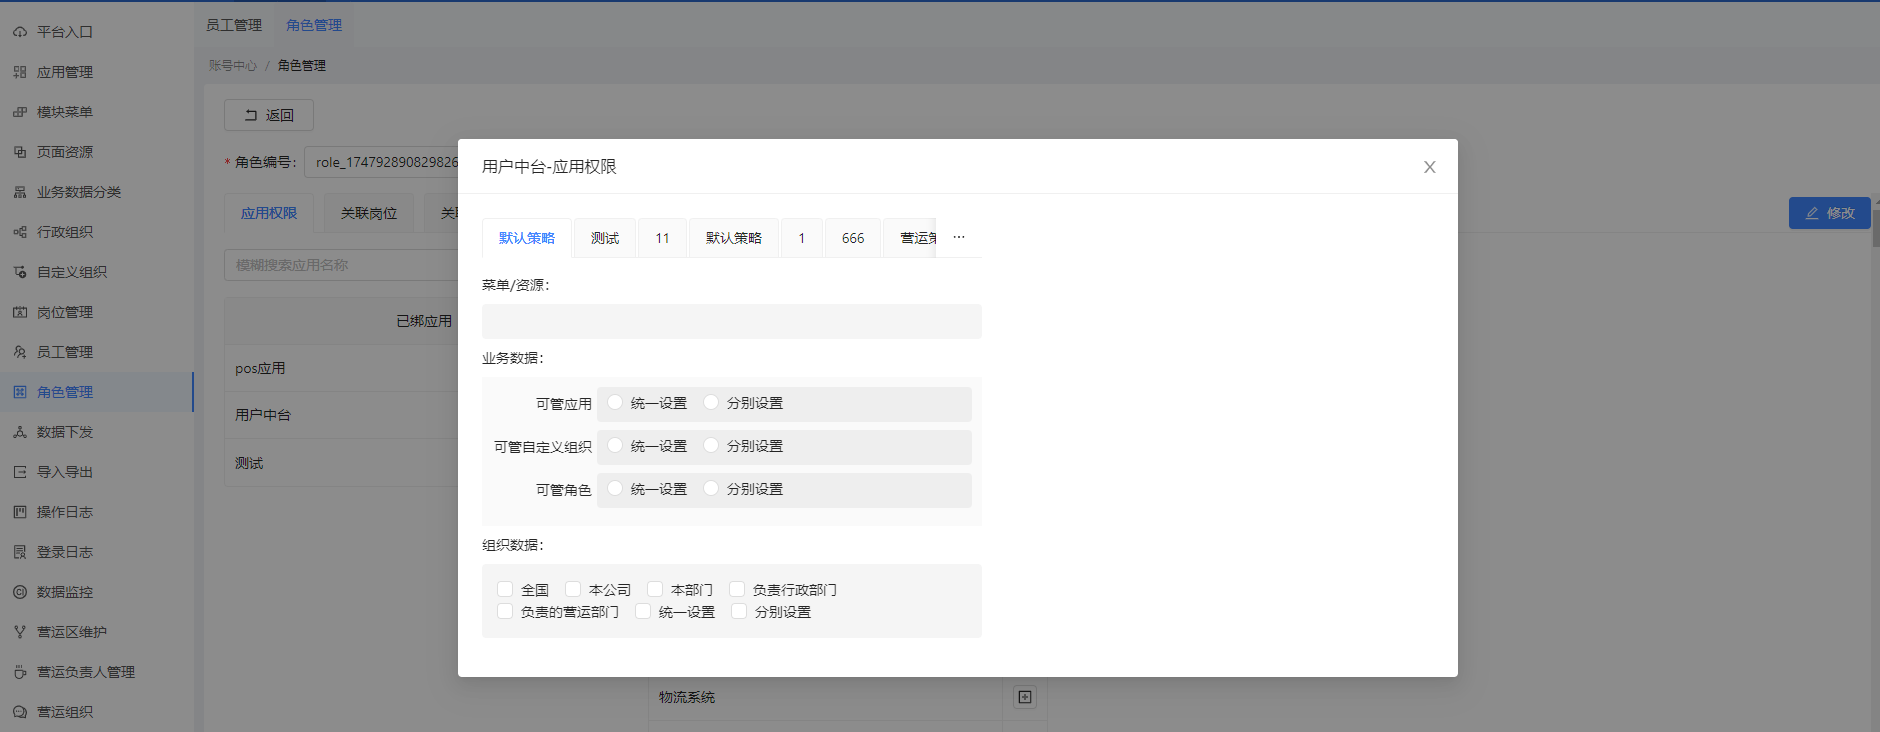Click the 物流系统 list row

825,697
